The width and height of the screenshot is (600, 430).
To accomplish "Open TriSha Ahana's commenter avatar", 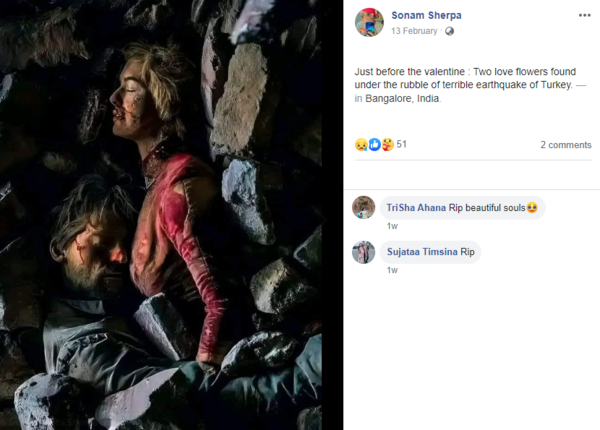I will click(364, 207).
